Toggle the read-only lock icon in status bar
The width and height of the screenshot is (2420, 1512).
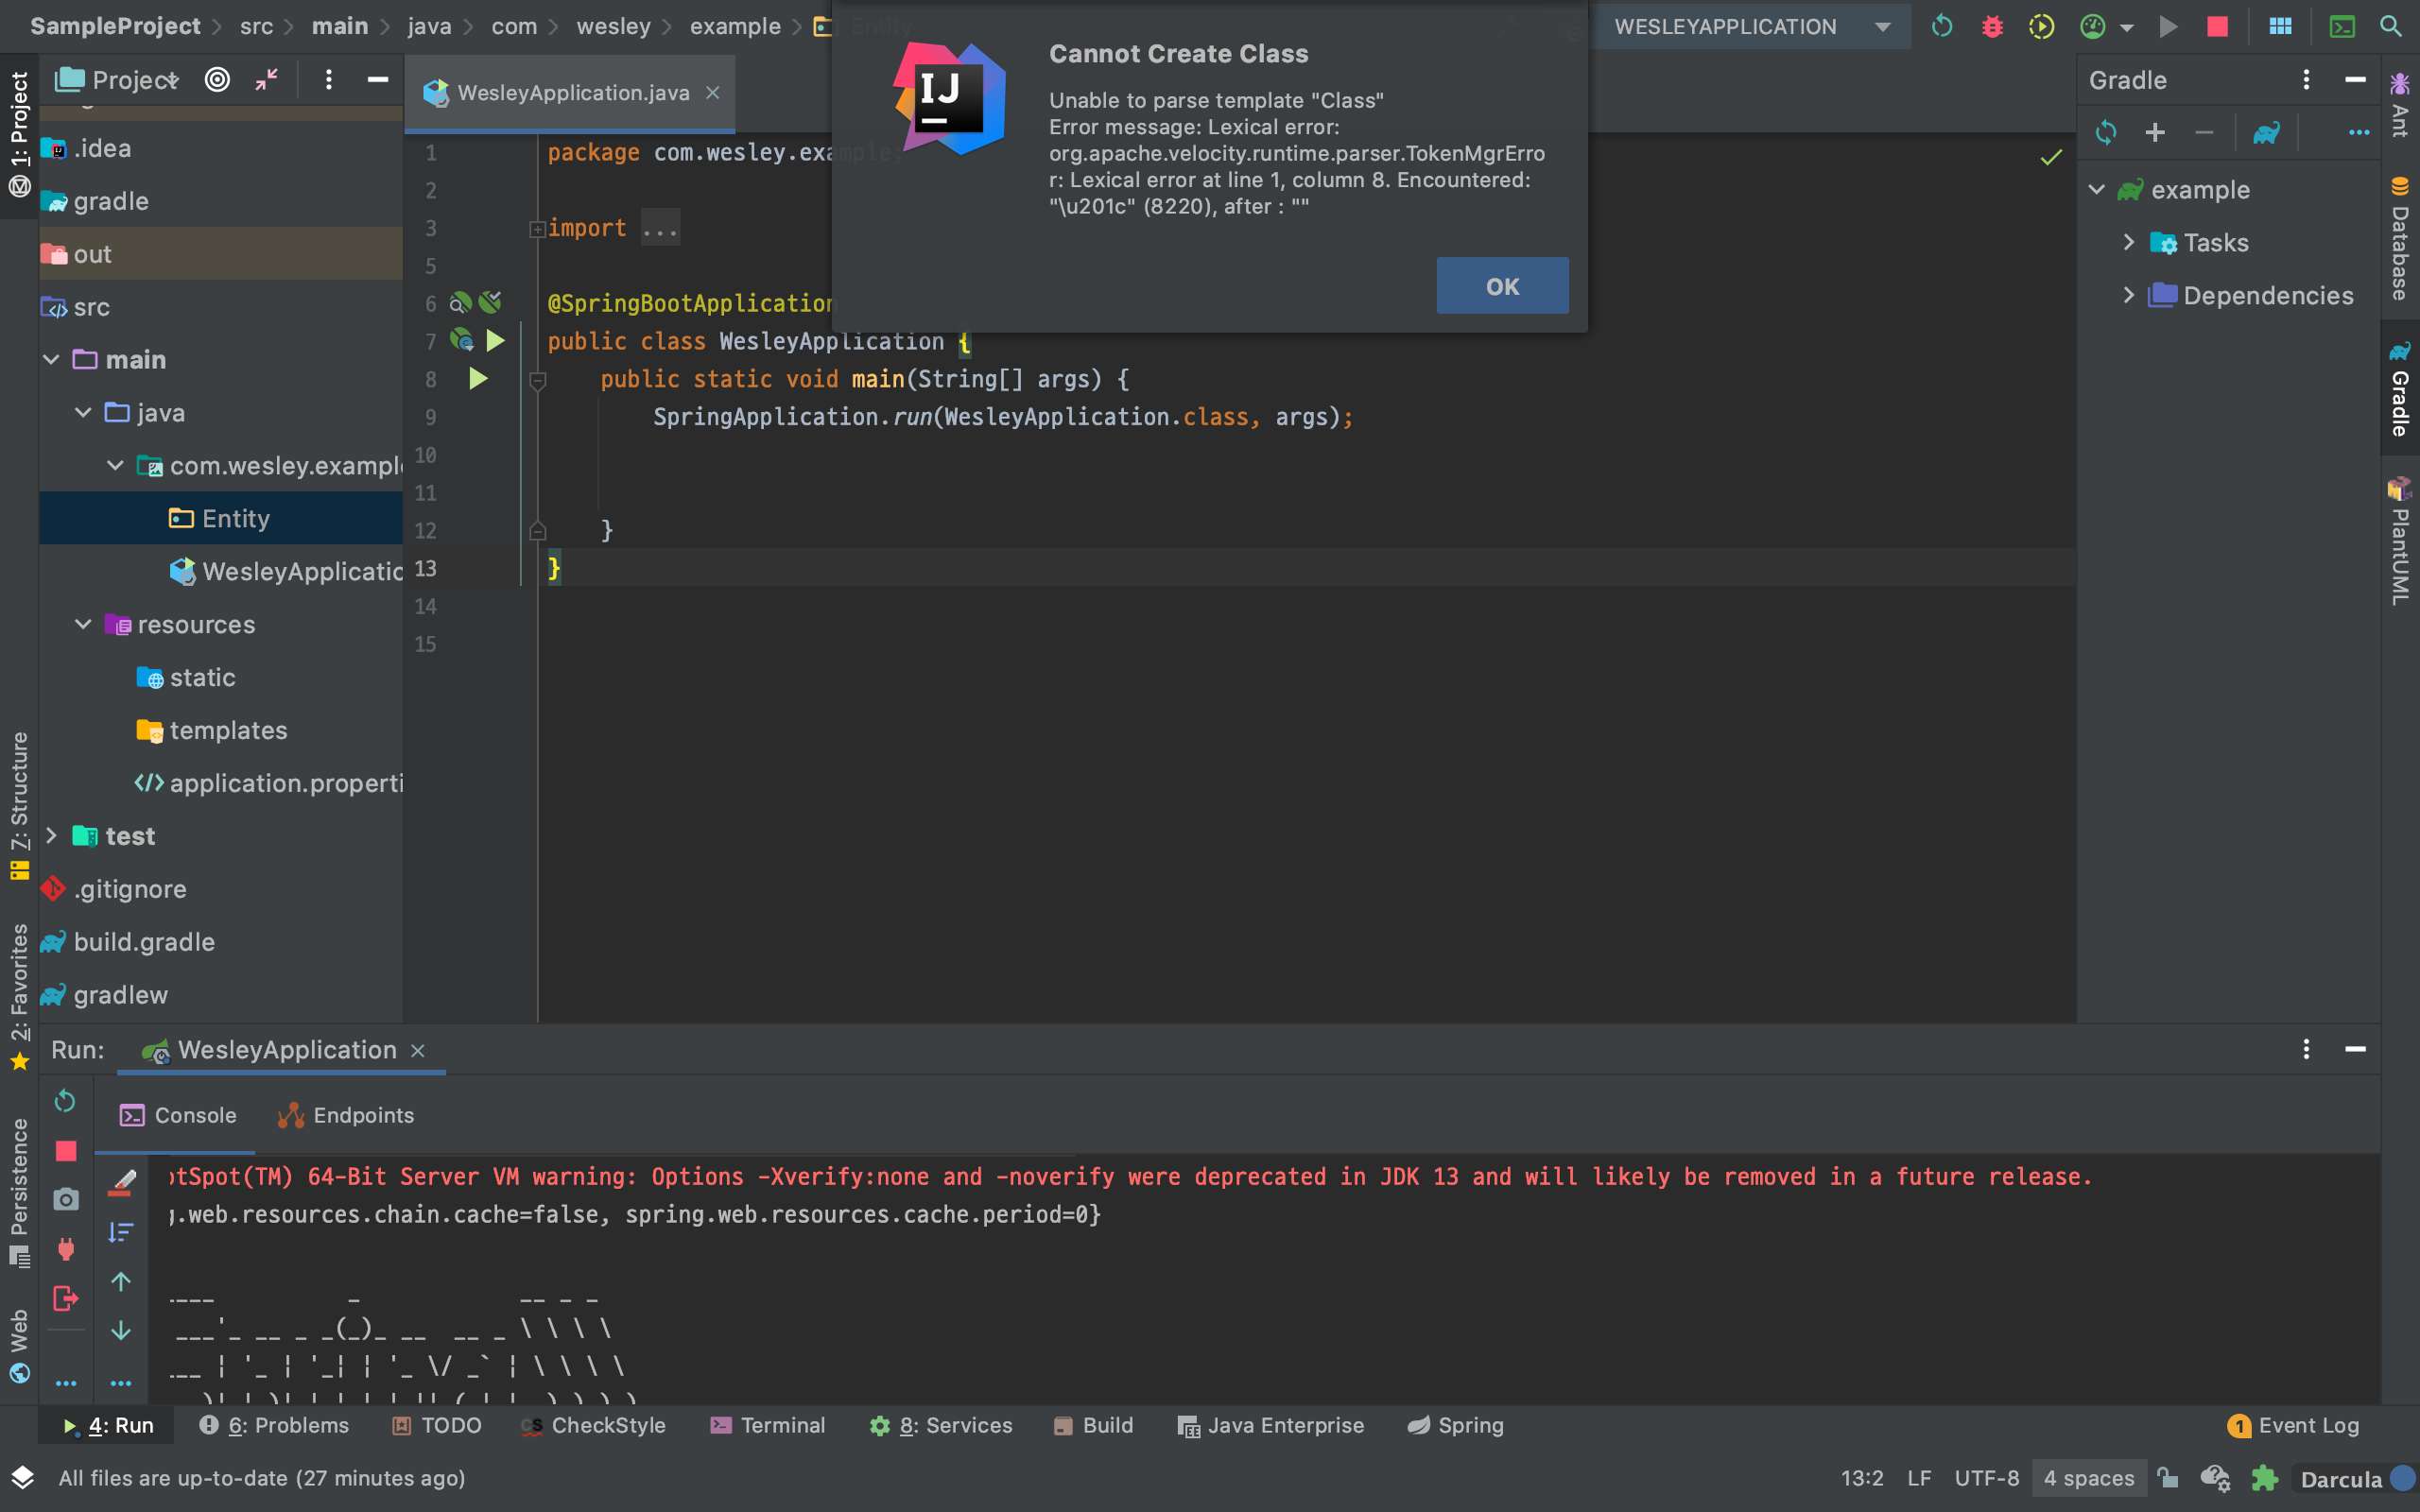pyautogui.click(x=2167, y=1478)
